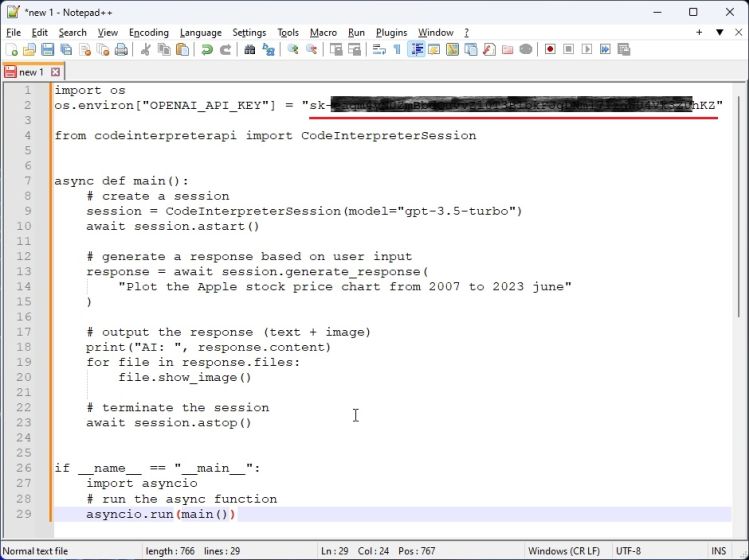Viewport: 749px width, 560px height.
Task: Open the Function List panel icon
Action: 489,50
